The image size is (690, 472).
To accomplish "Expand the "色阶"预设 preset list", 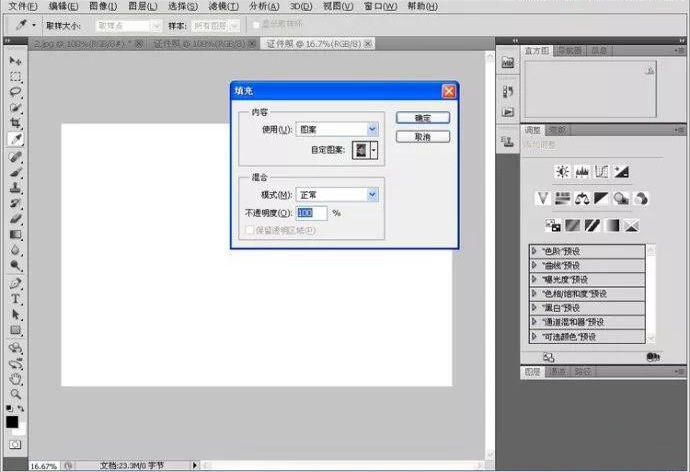I will point(535,252).
